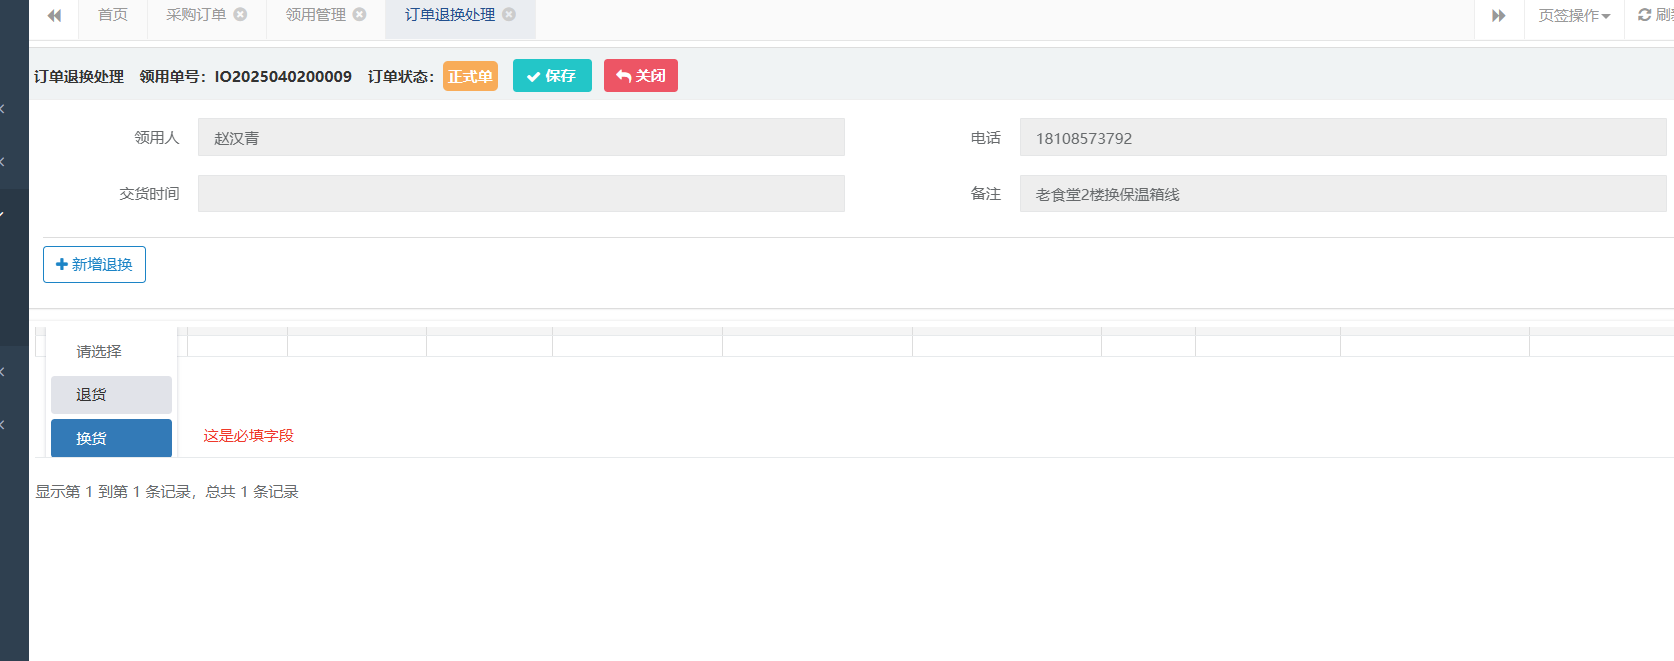Close the 采购订单 tab
The width and height of the screenshot is (1674, 661).
tap(240, 14)
